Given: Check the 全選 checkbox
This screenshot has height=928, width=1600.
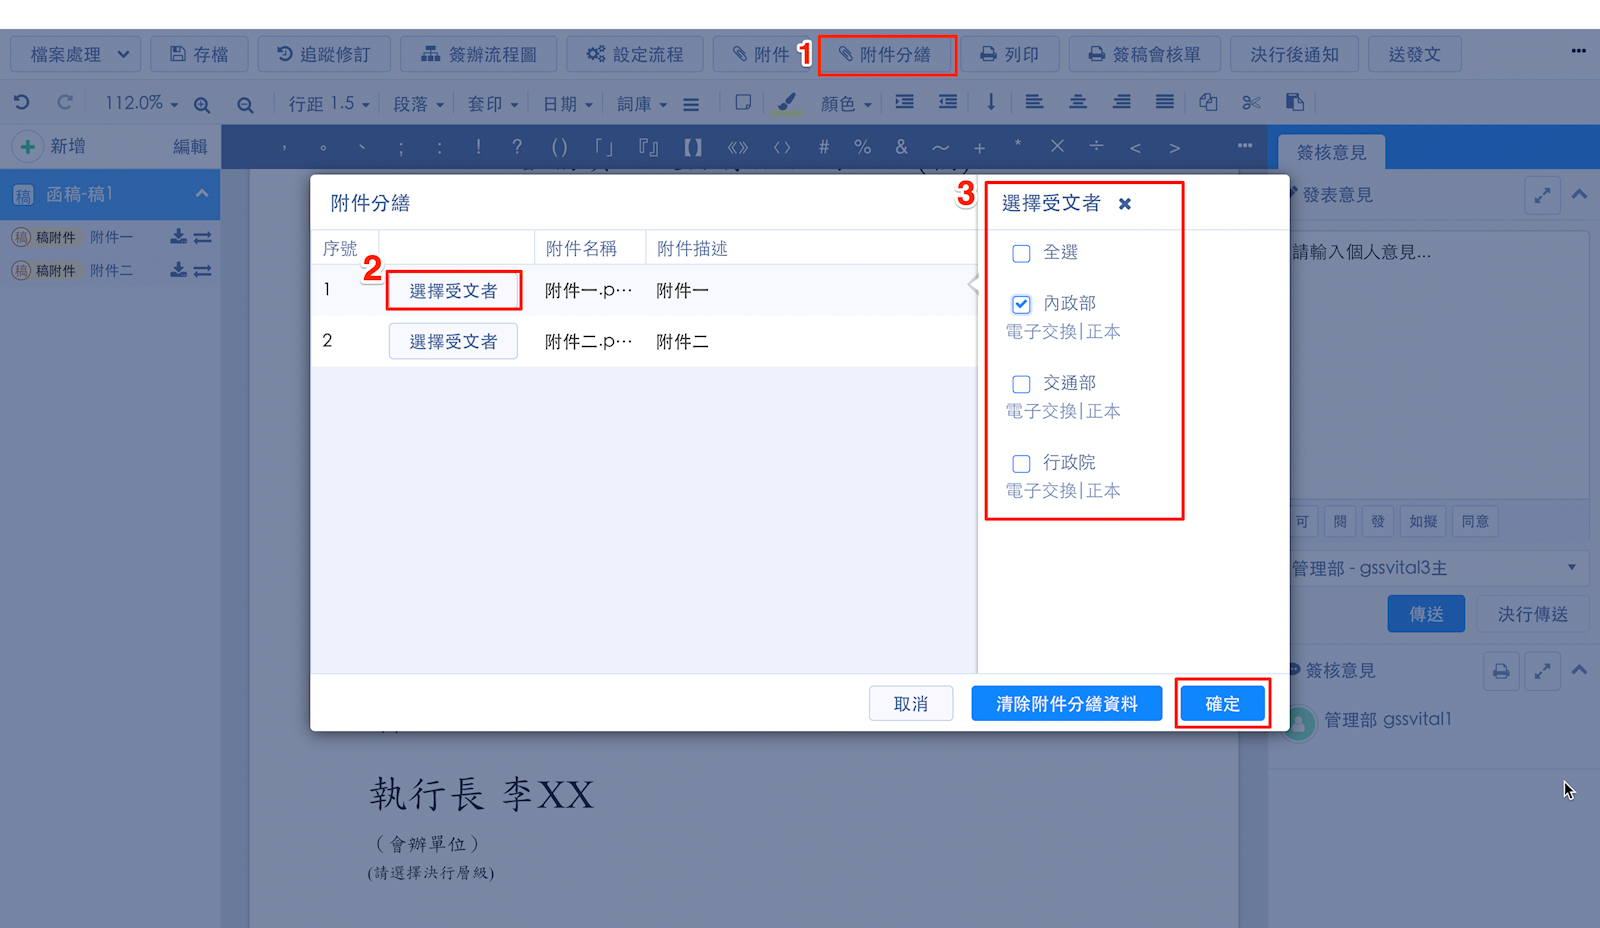Looking at the screenshot, I should (x=1021, y=253).
